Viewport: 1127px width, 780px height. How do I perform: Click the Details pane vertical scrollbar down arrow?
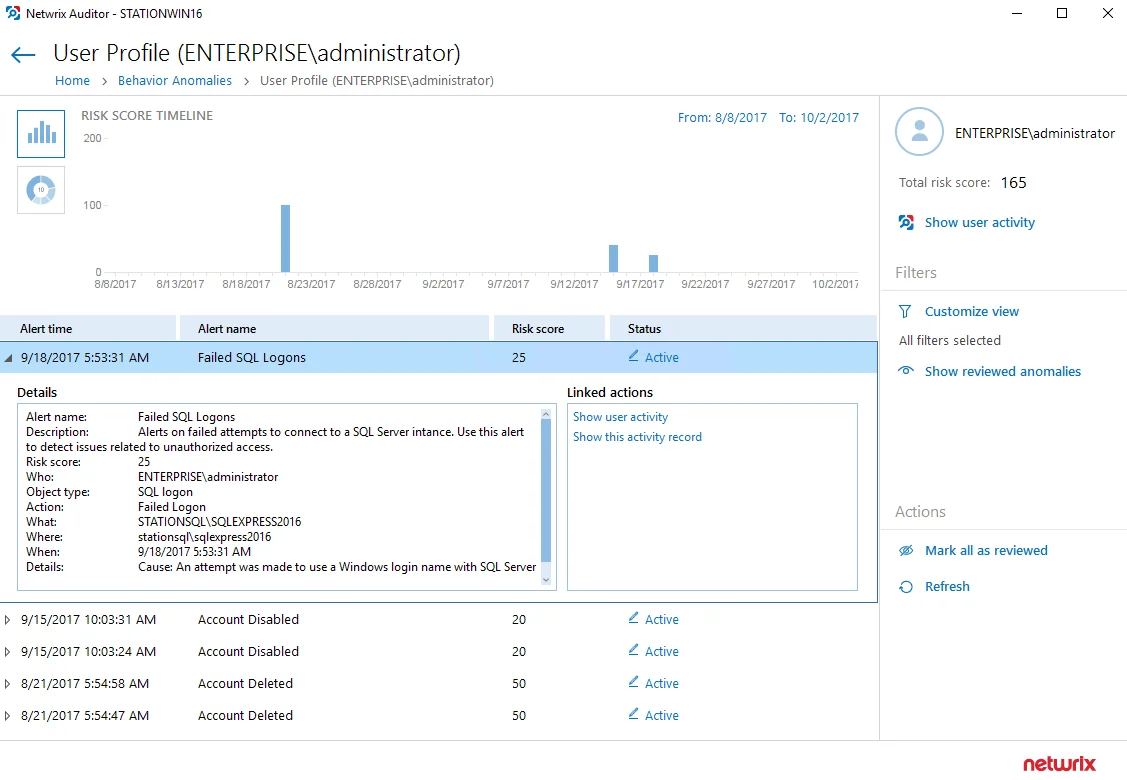point(546,580)
